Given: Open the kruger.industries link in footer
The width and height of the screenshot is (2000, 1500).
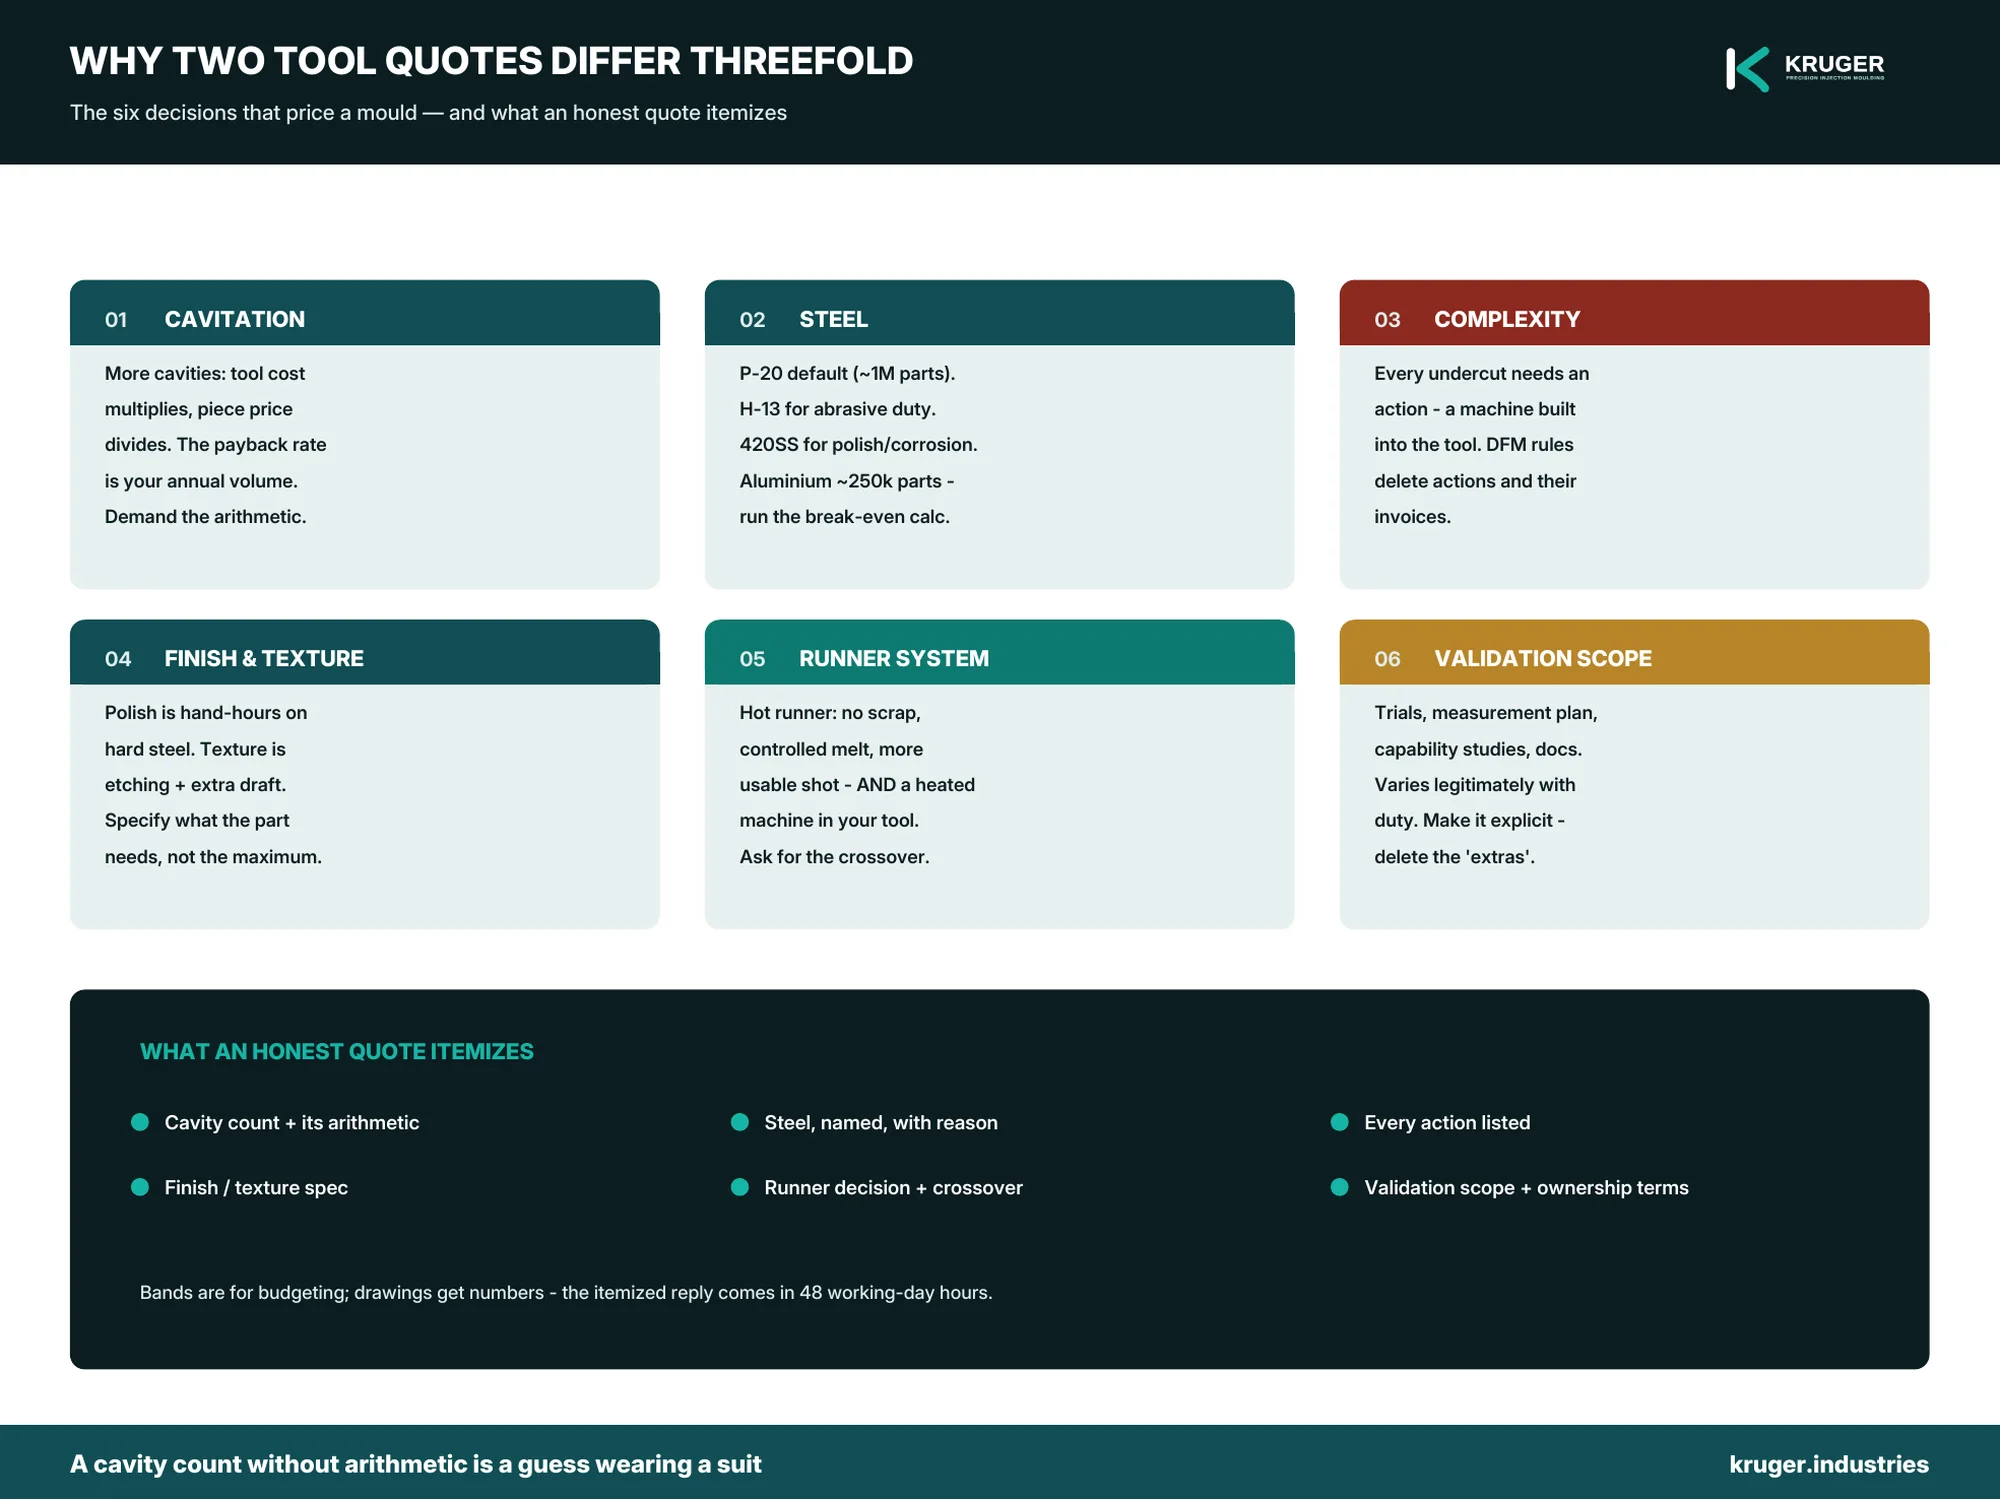Looking at the screenshot, I should (1829, 1464).
